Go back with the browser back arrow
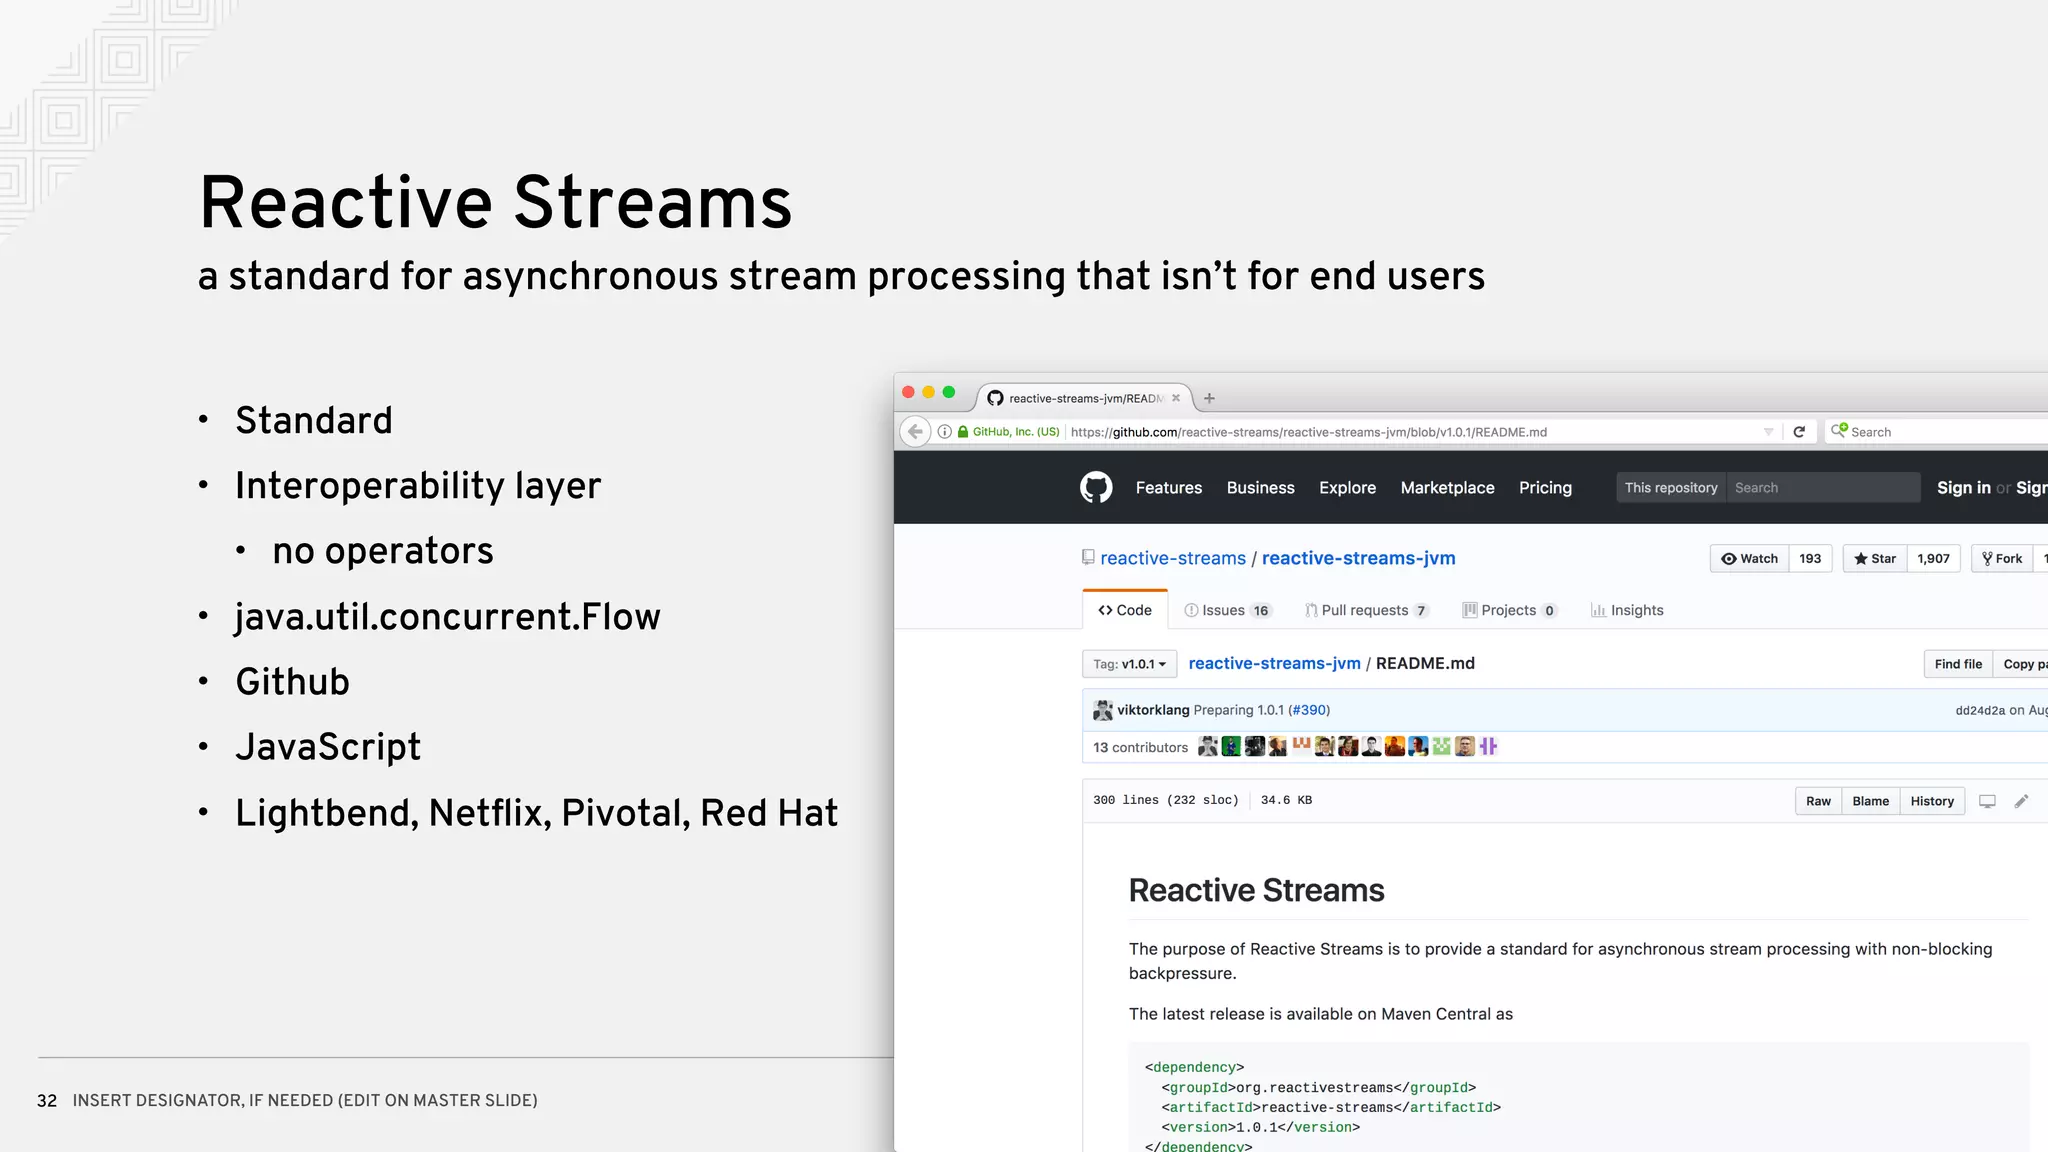The image size is (2048, 1152). [915, 432]
